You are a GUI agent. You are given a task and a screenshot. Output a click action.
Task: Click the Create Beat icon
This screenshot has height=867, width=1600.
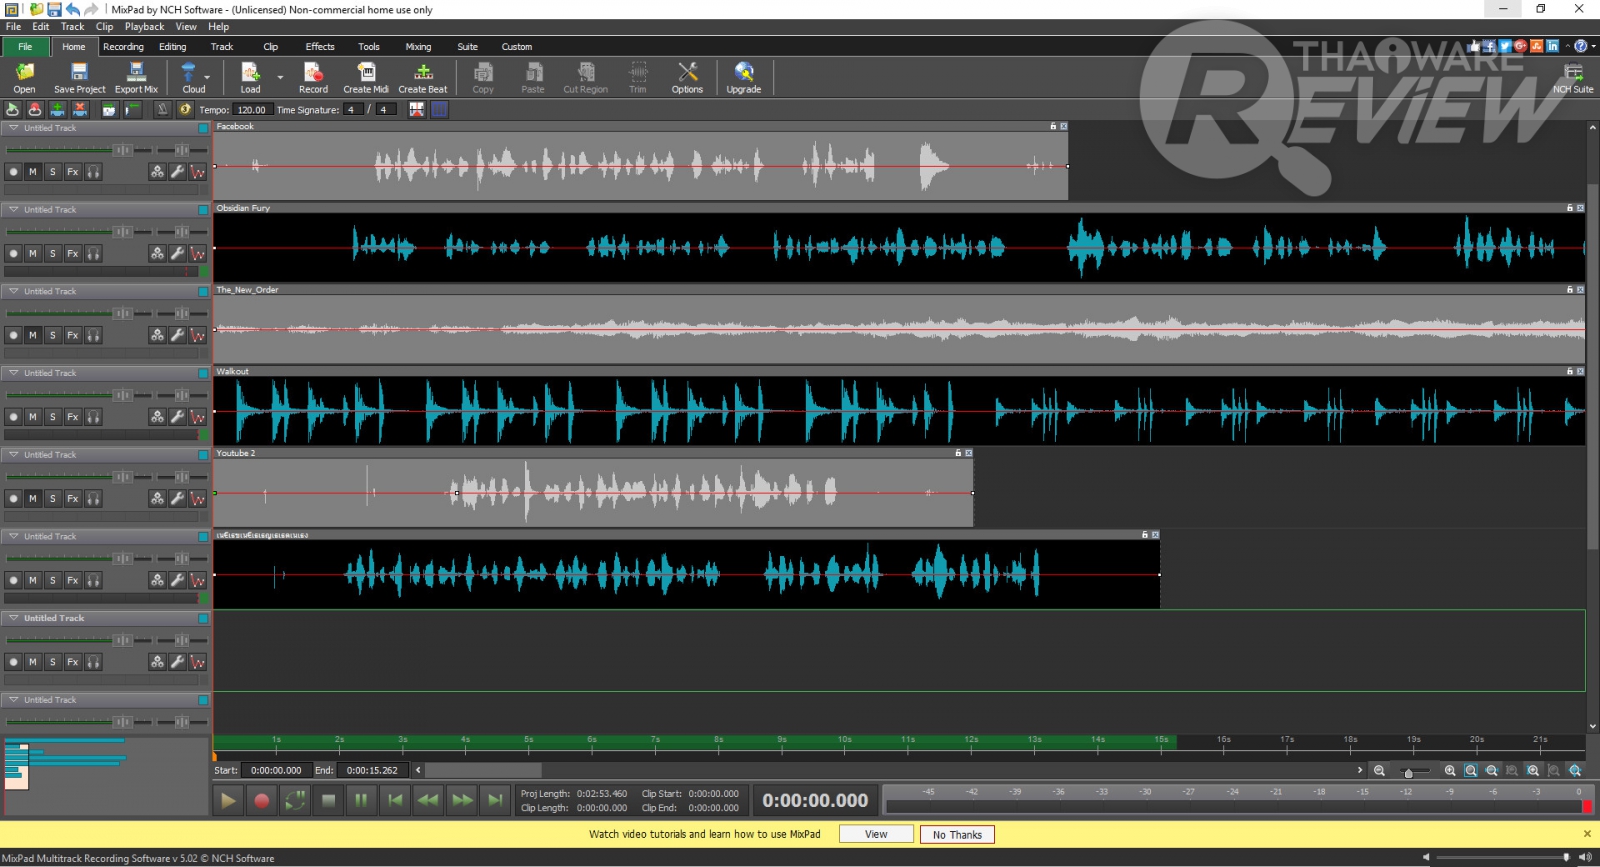click(x=423, y=76)
